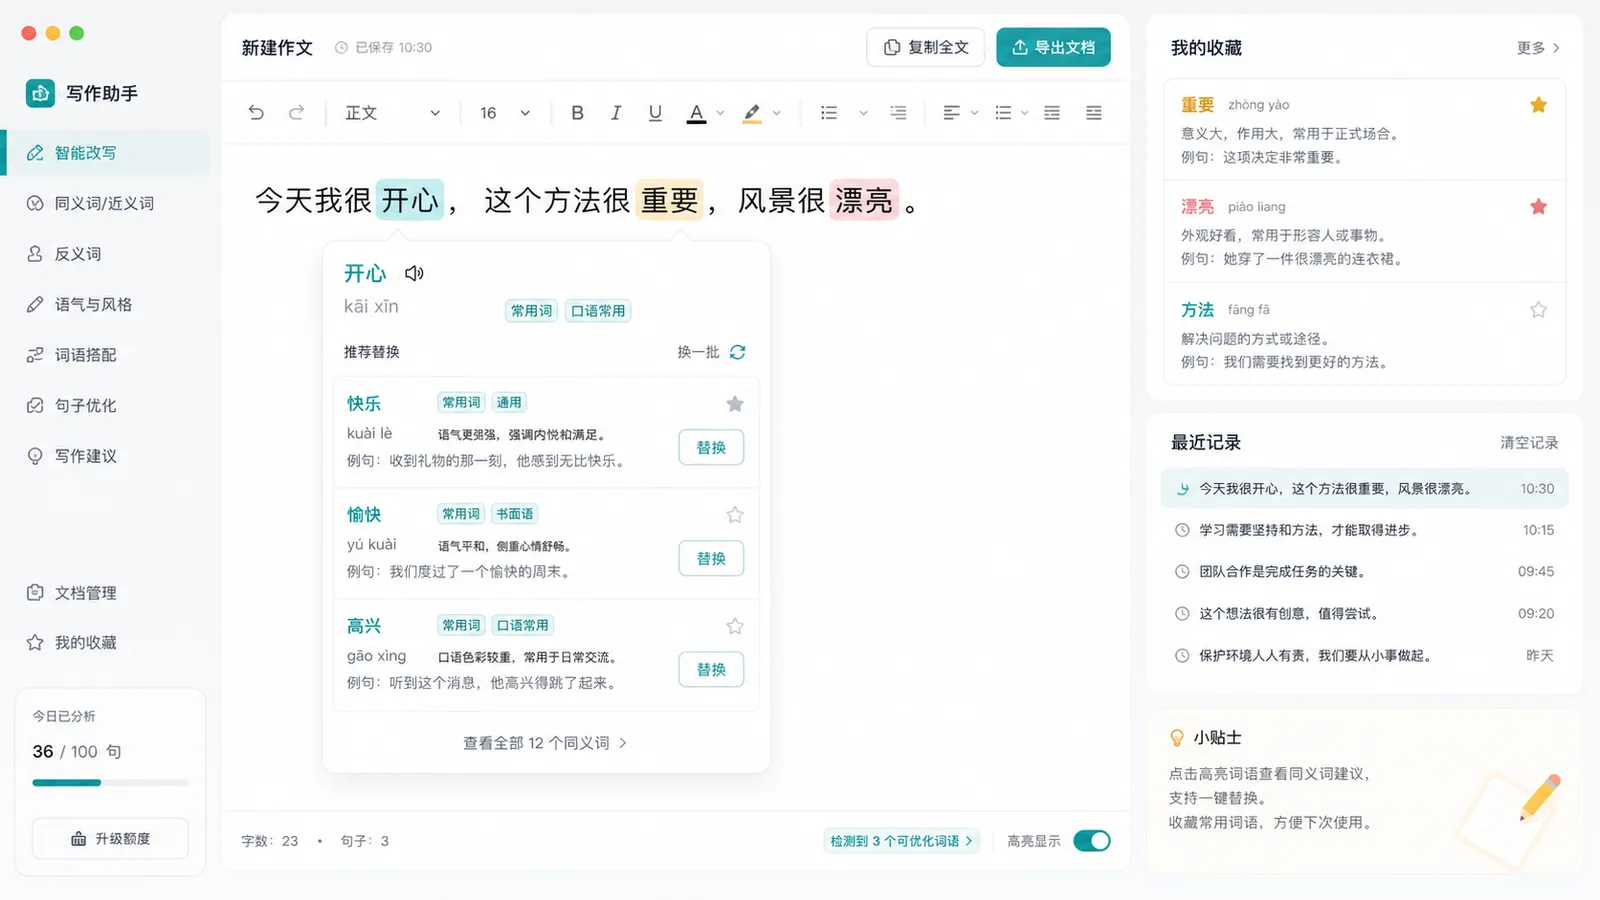
Task: Replace with 快乐 using 替换 button
Action: (x=711, y=448)
